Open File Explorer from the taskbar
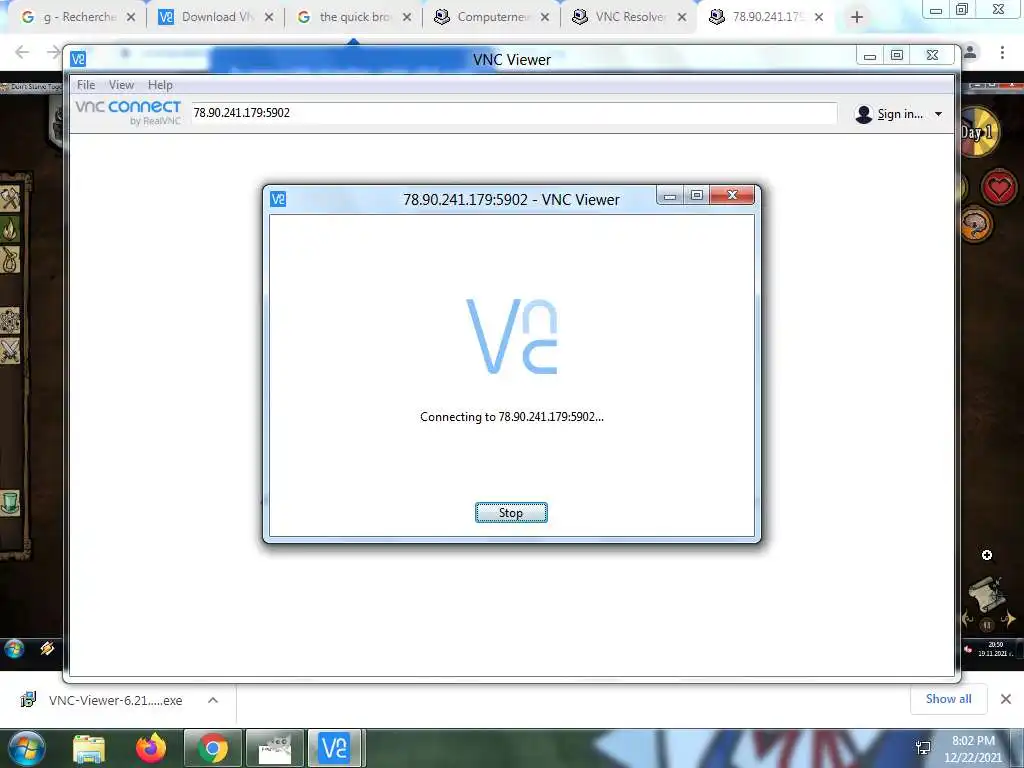This screenshot has height=768, width=1024. pos(89,749)
